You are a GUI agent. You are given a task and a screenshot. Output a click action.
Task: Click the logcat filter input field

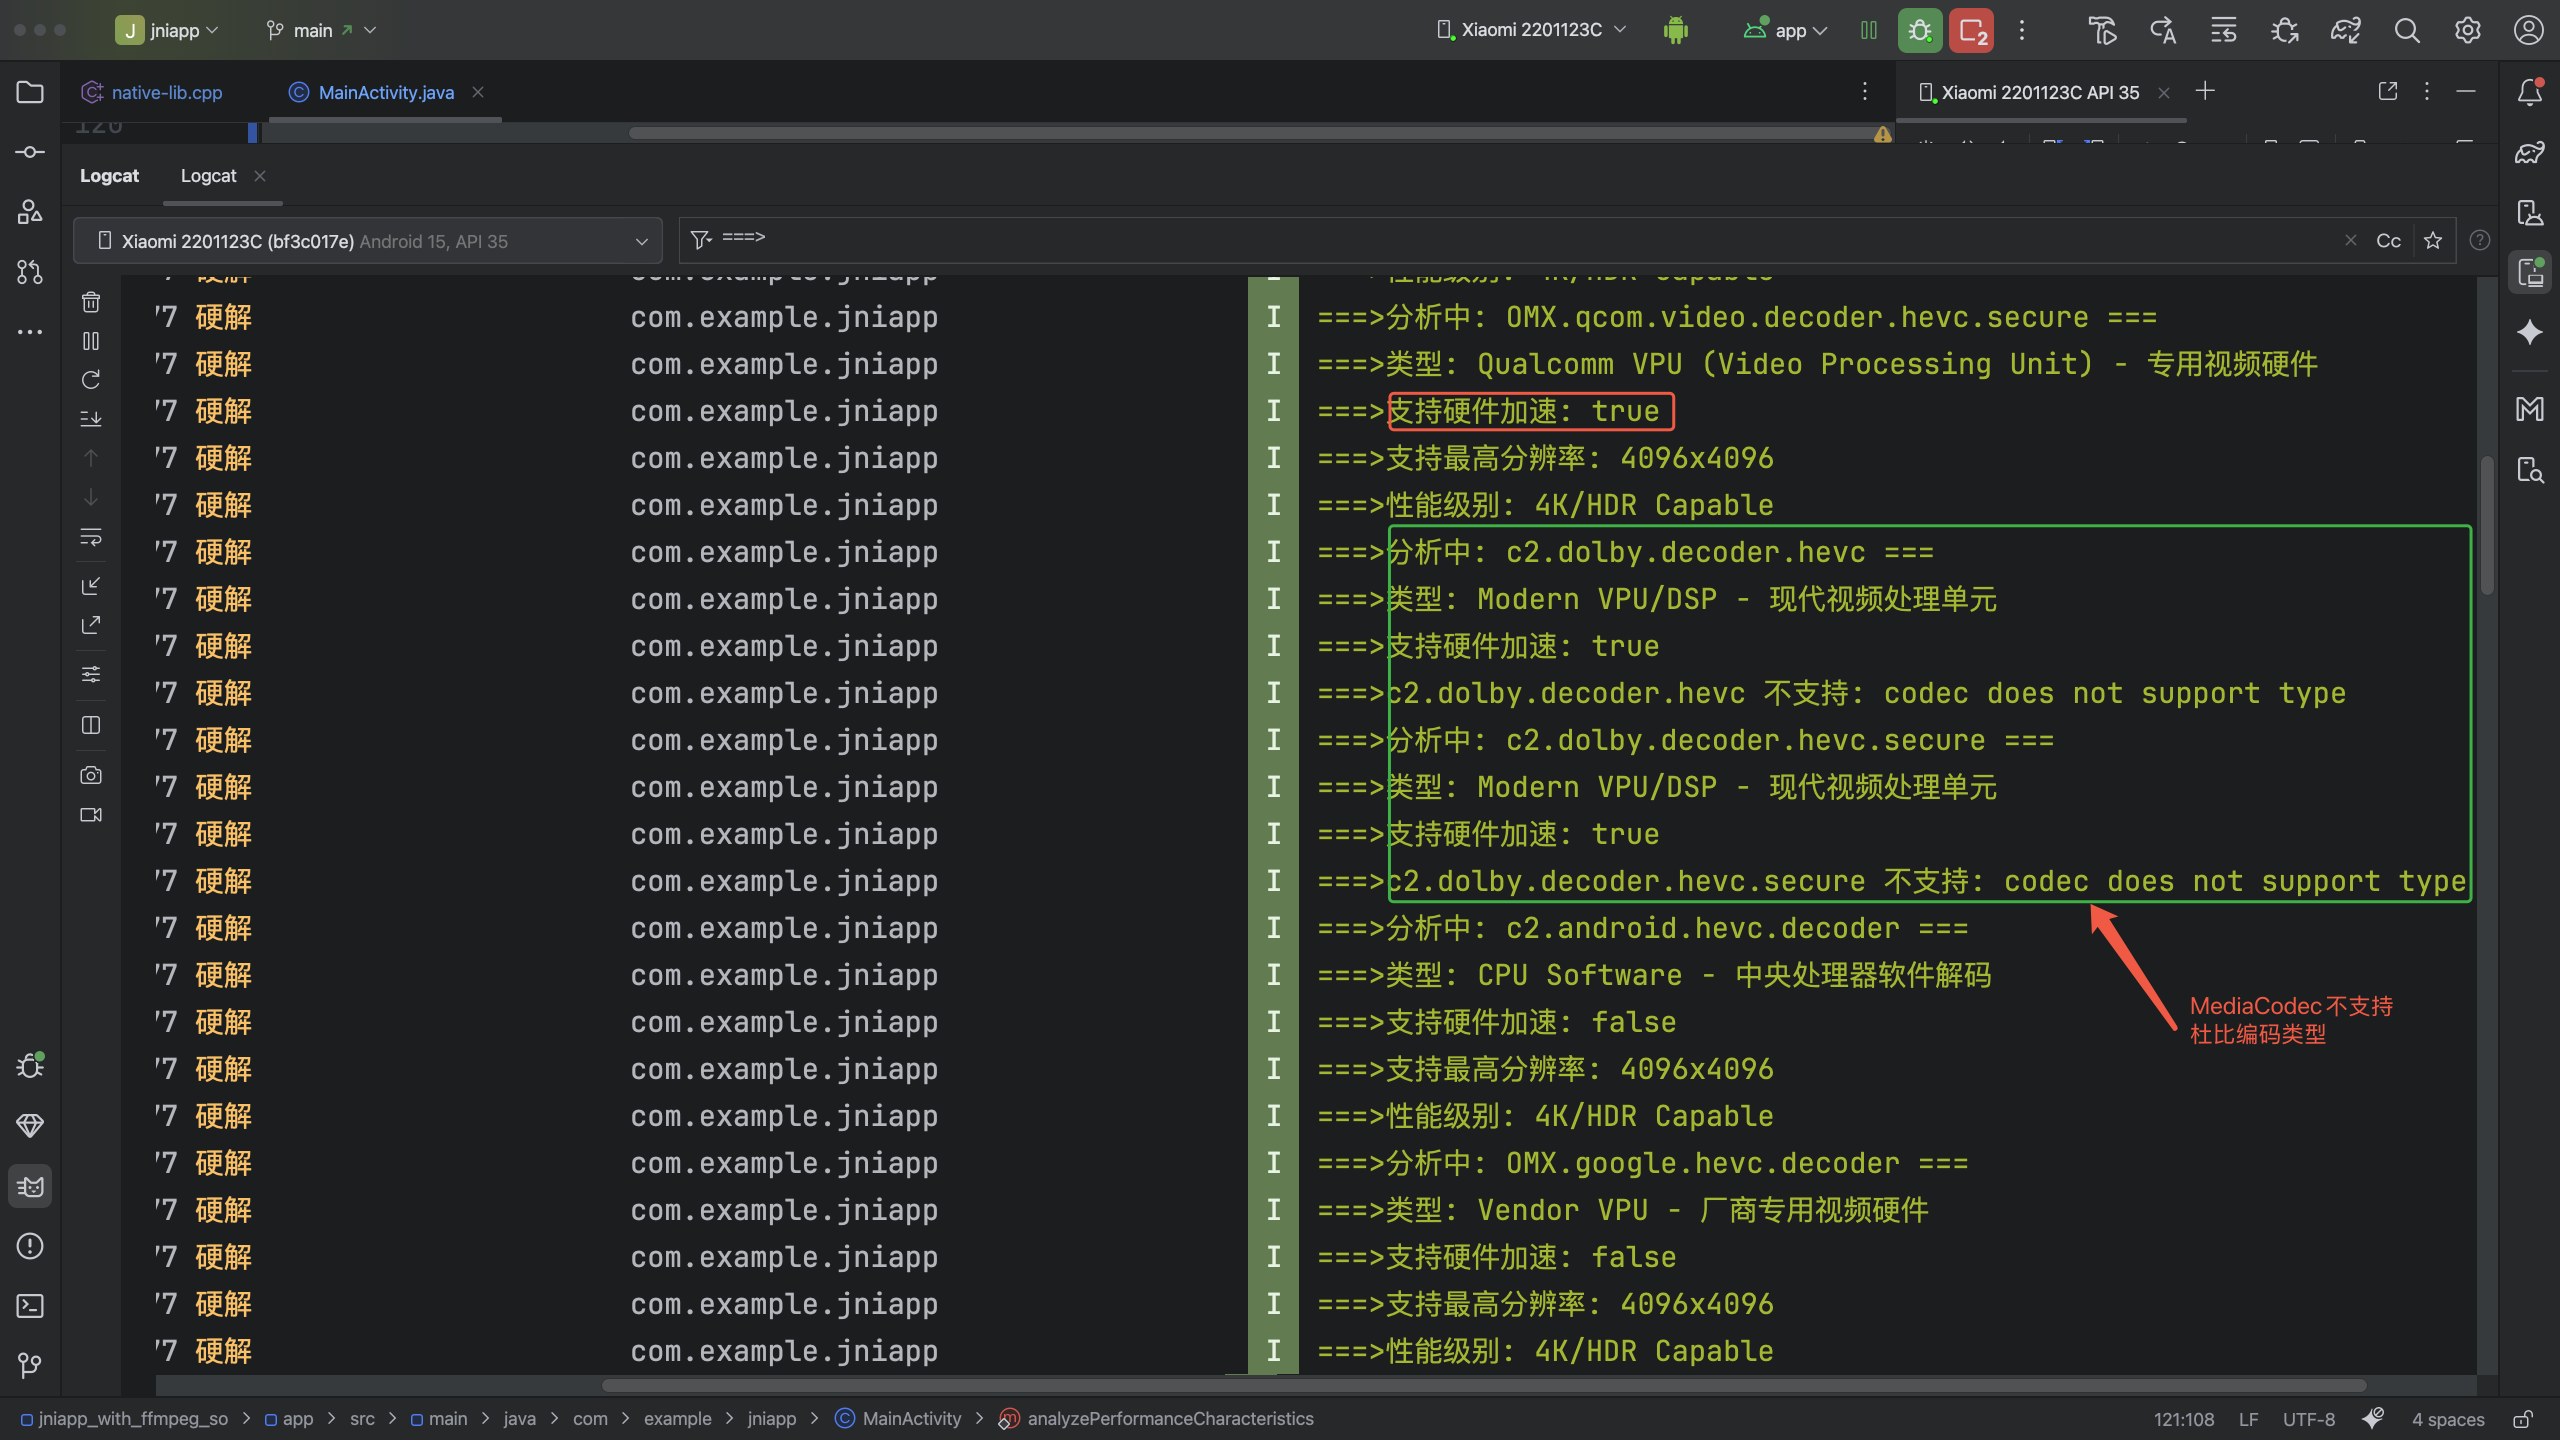click(x=1500, y=239)
